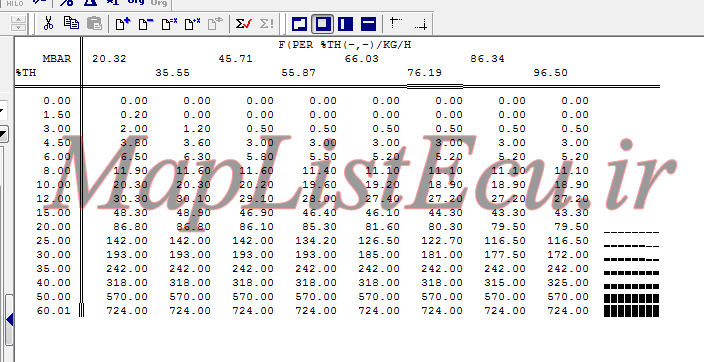Select column header 66.03
The height and width of the screenshot is (362, 704).
361,59
